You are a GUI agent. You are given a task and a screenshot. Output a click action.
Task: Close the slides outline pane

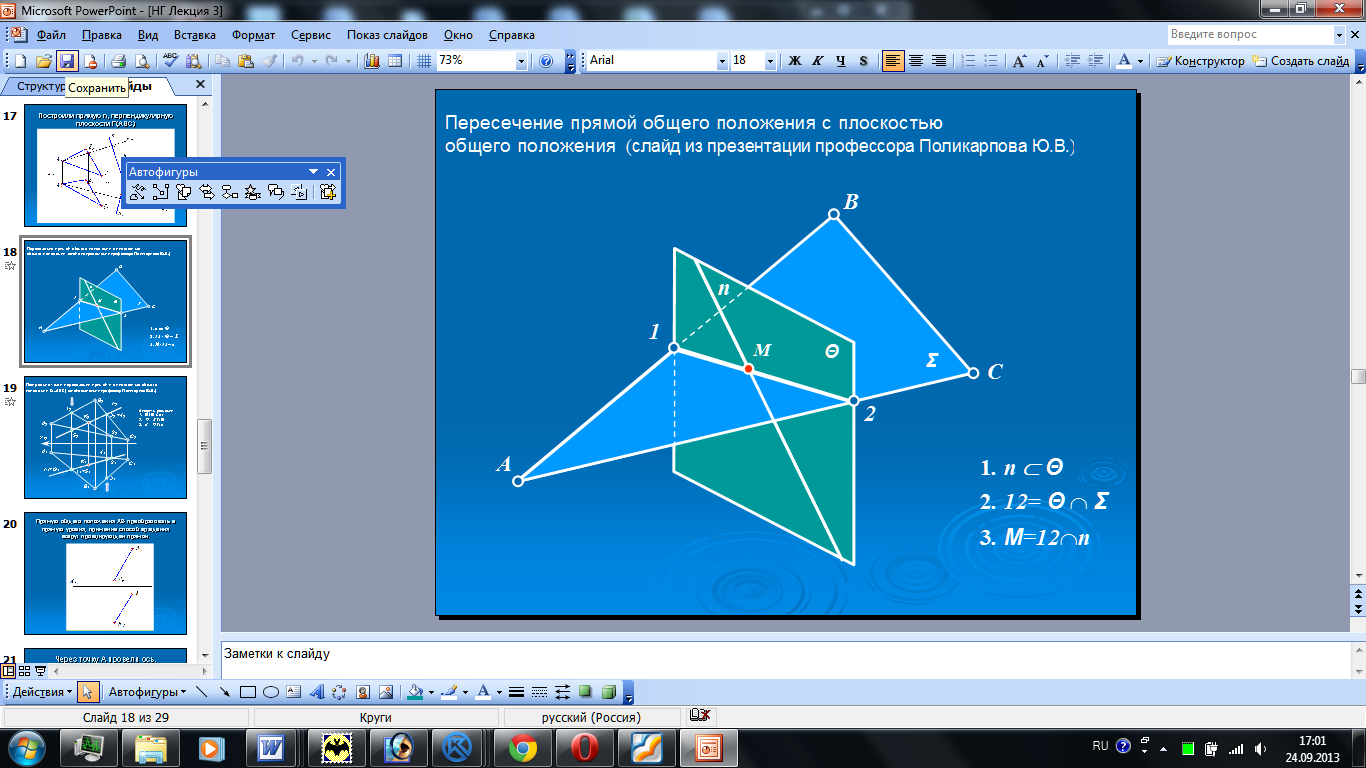click(200, 85)
